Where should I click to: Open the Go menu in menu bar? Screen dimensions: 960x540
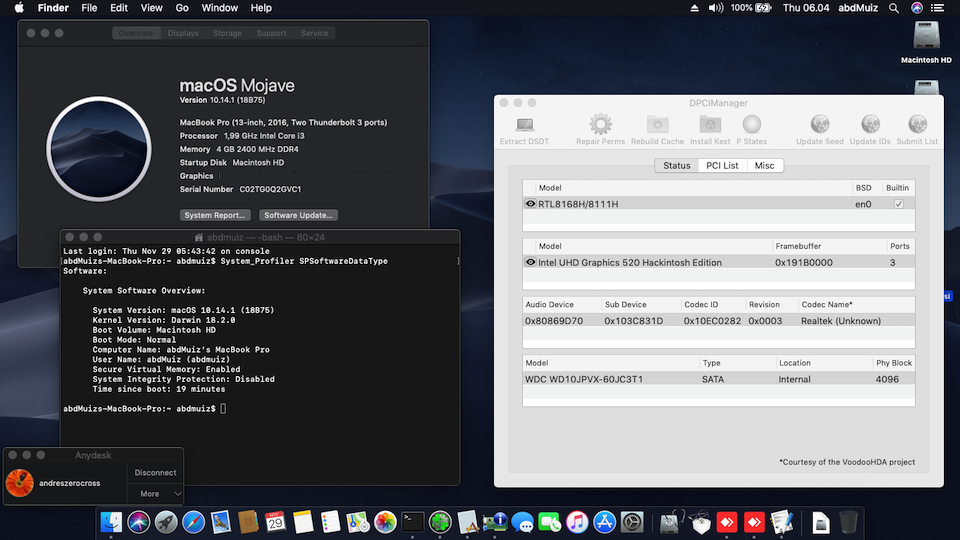182,8
